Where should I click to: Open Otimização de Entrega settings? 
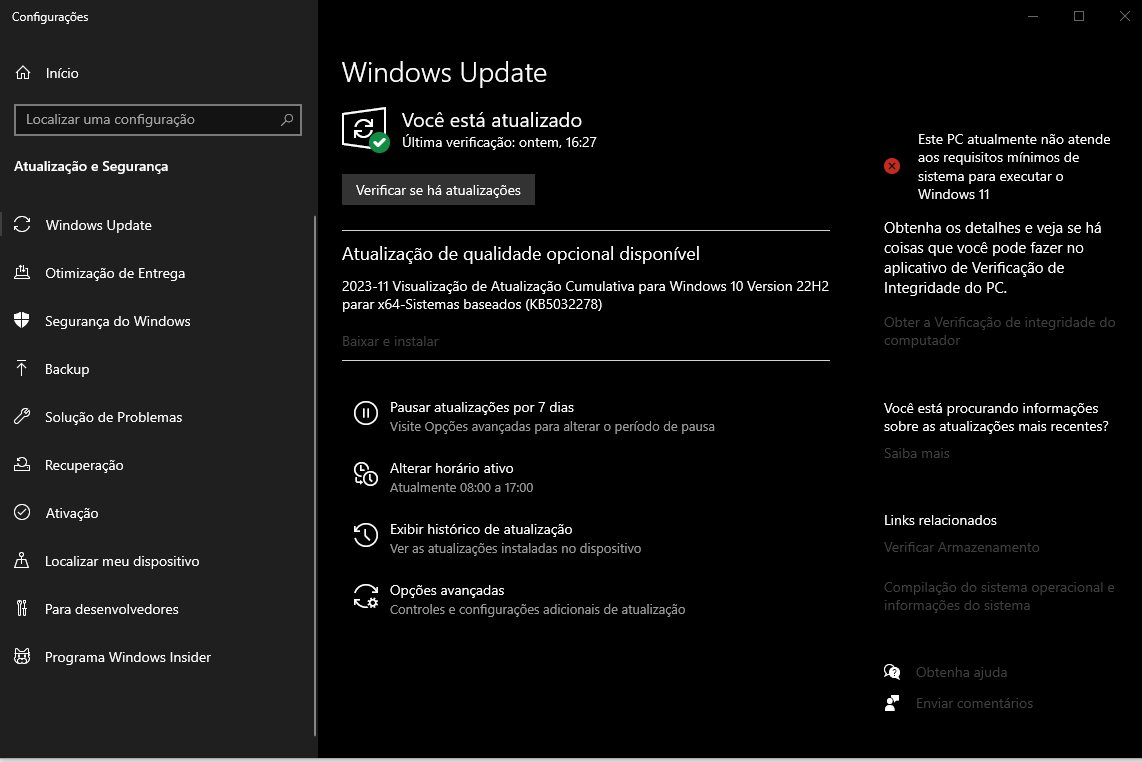point(115,273)
